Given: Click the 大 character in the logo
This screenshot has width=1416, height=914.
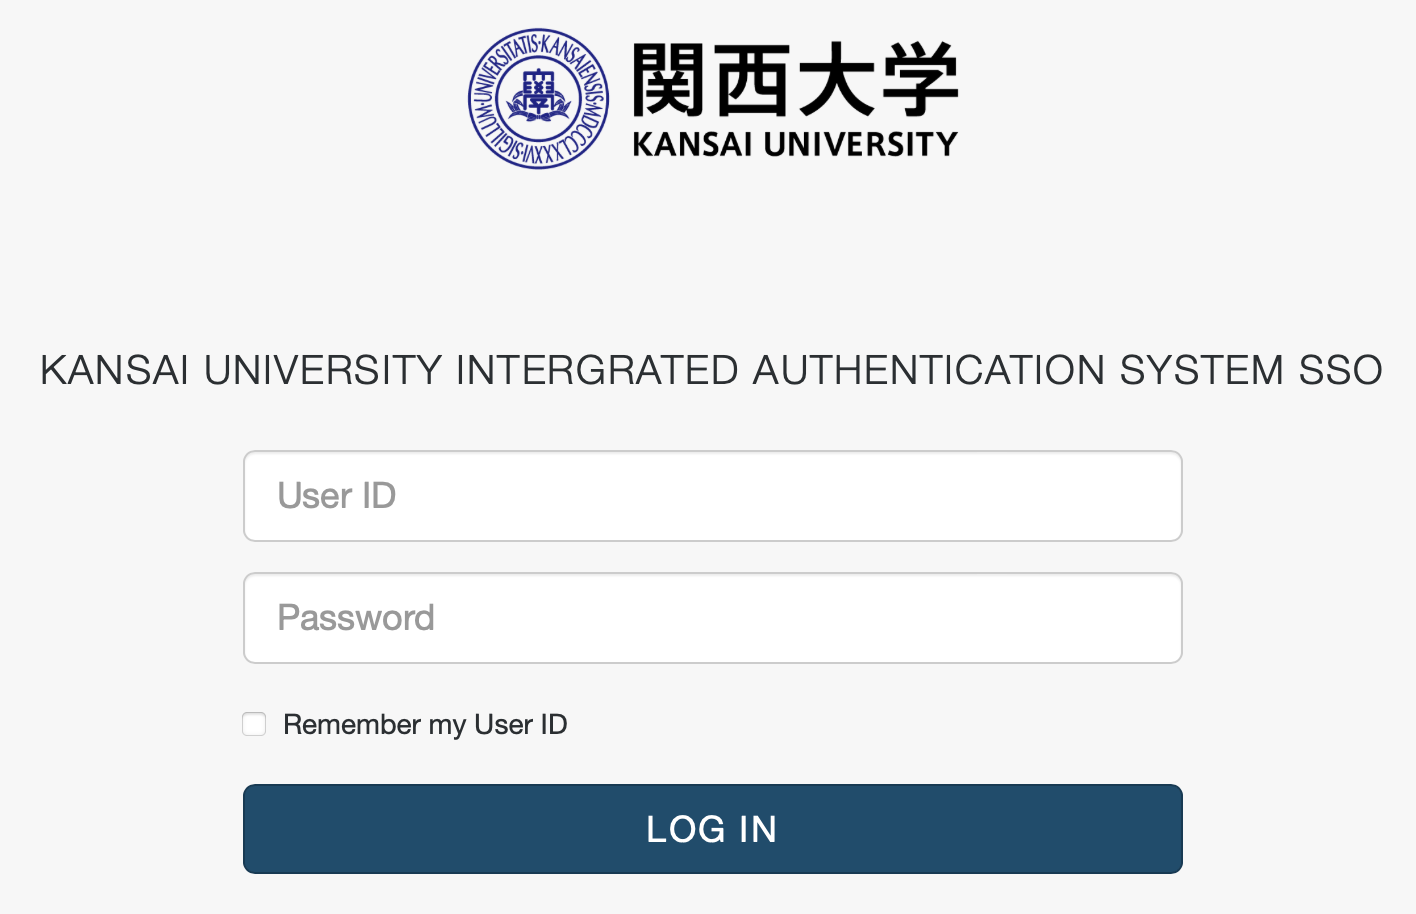Looking at the screenshot, I should point(838,80).
